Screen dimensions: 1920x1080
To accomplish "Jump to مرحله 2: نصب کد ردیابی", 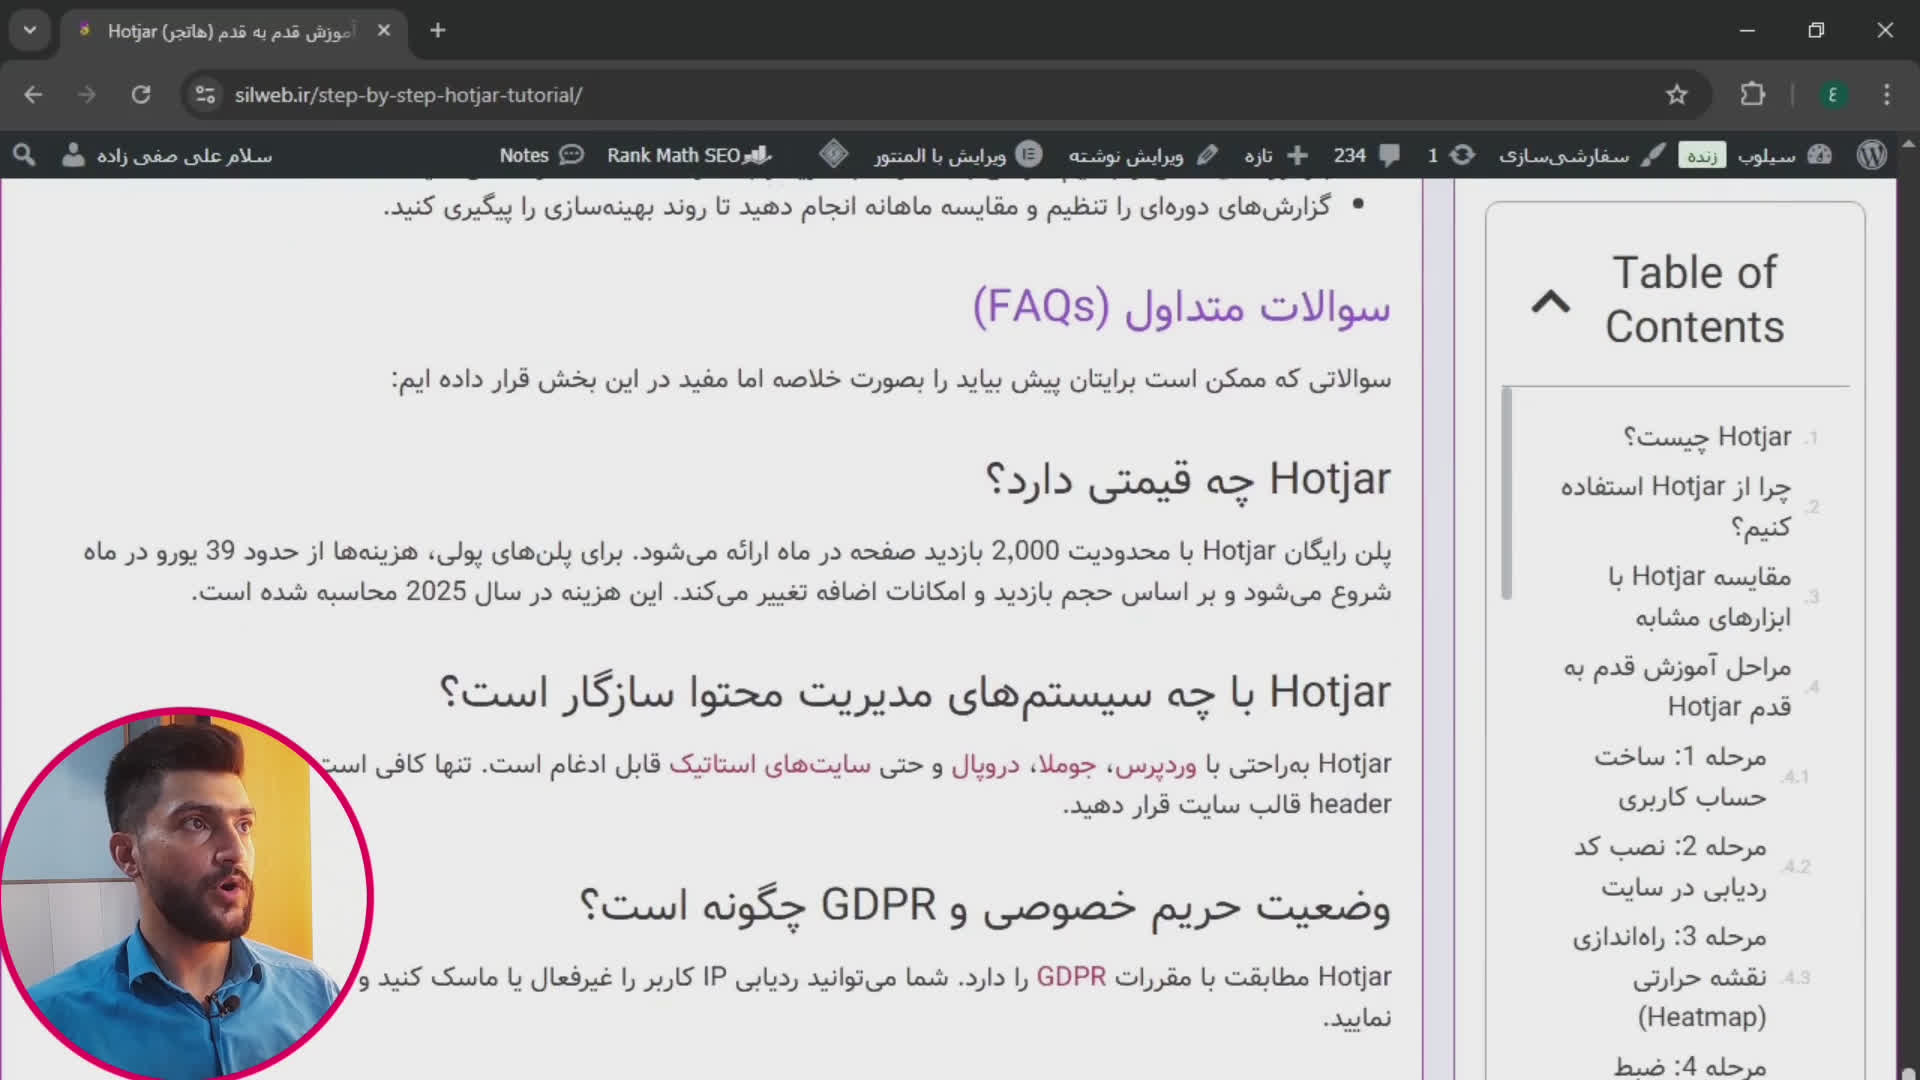I will (1670, 867).
